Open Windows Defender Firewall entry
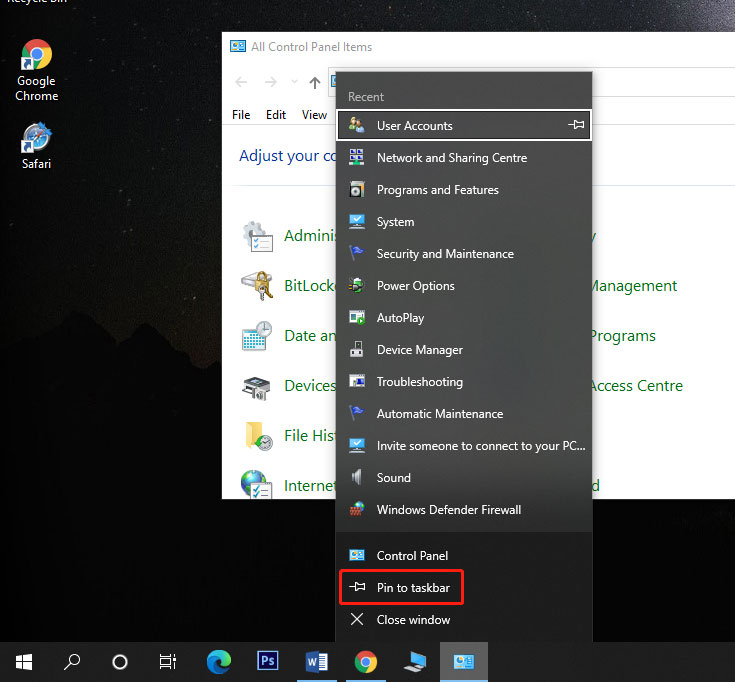The image size is (735, 682). point(464,510)
